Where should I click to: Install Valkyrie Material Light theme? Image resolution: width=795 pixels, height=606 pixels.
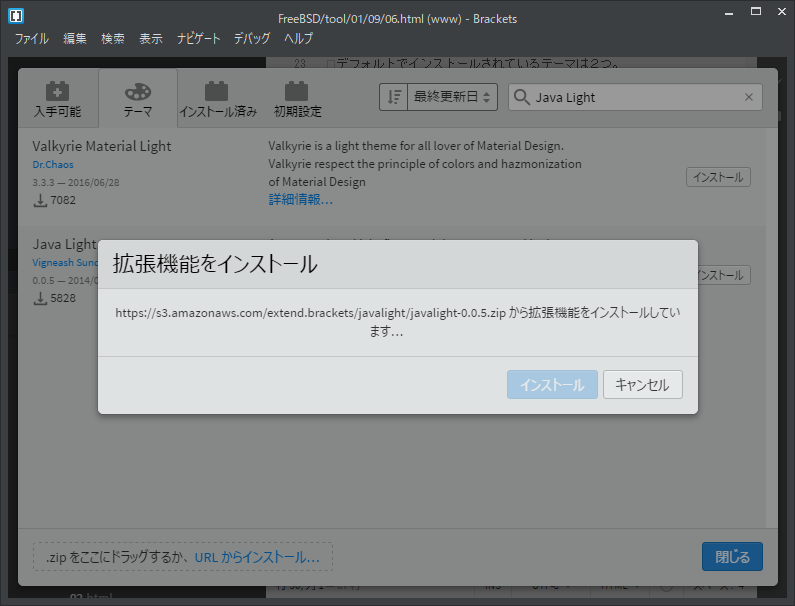718,177
